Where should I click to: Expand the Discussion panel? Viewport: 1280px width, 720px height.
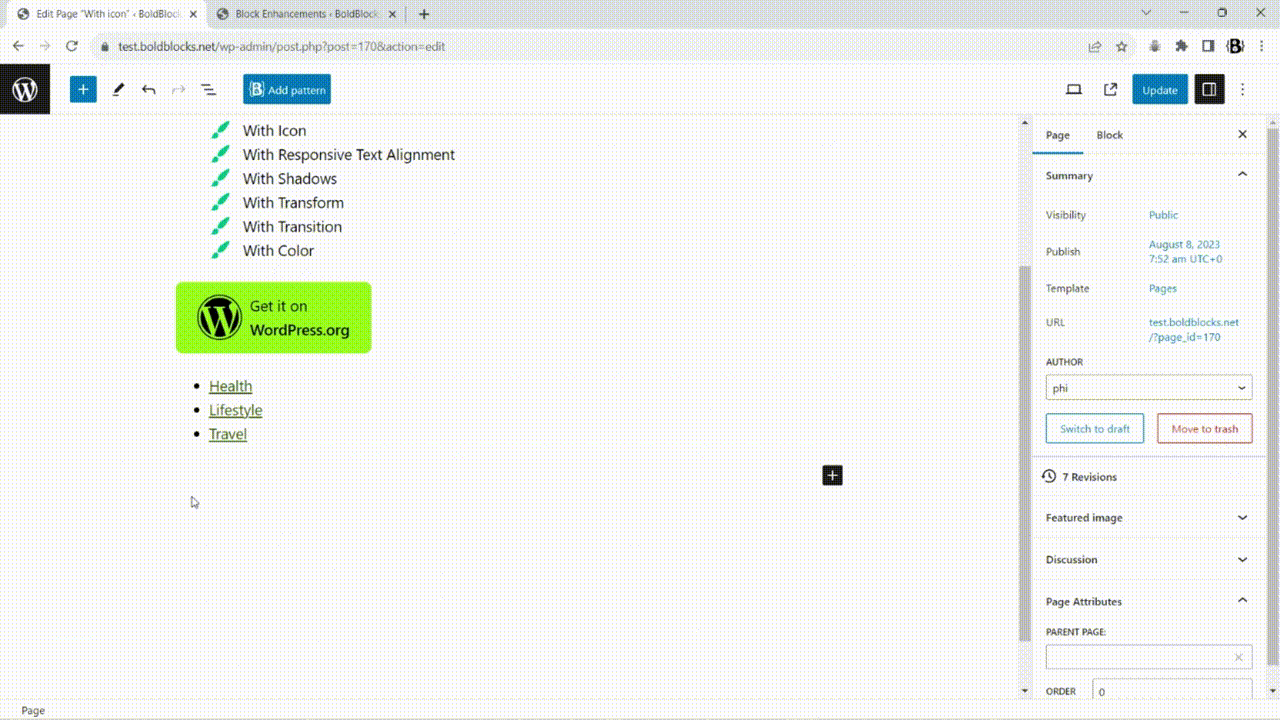[x=1148, y=560]
